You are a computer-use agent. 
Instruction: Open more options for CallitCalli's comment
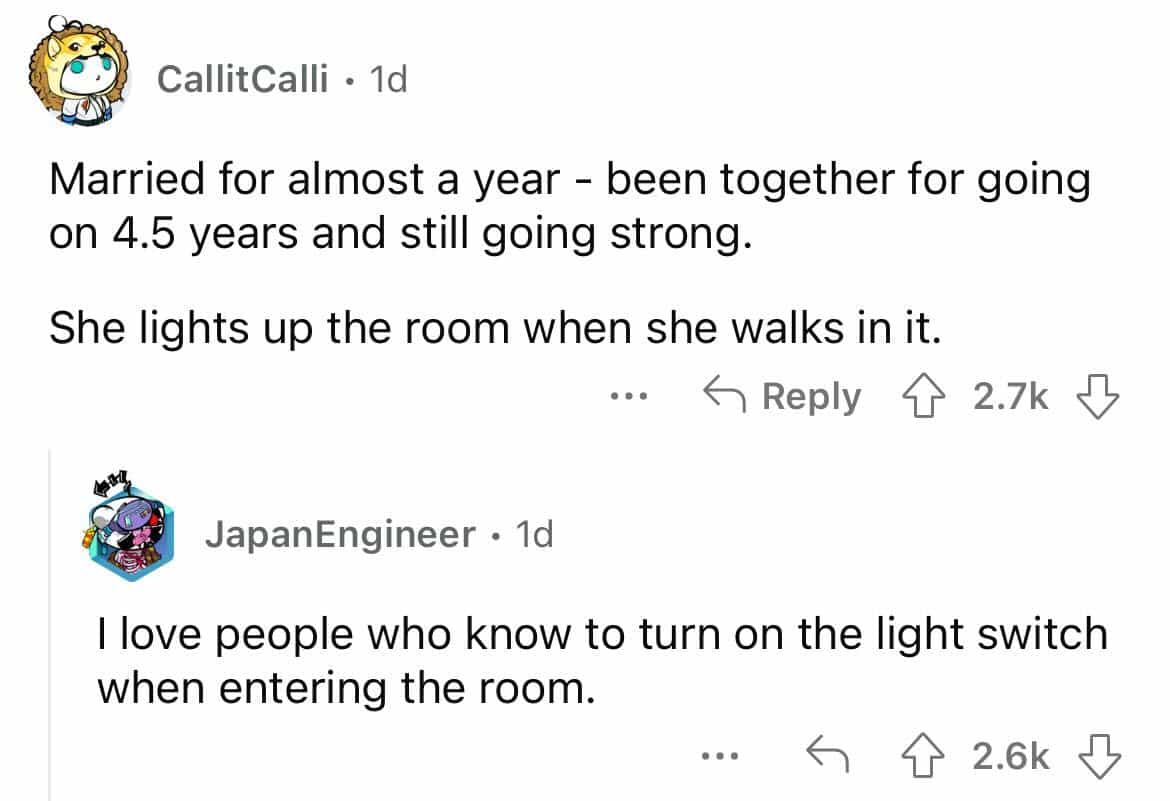click(x=631, y=398)
